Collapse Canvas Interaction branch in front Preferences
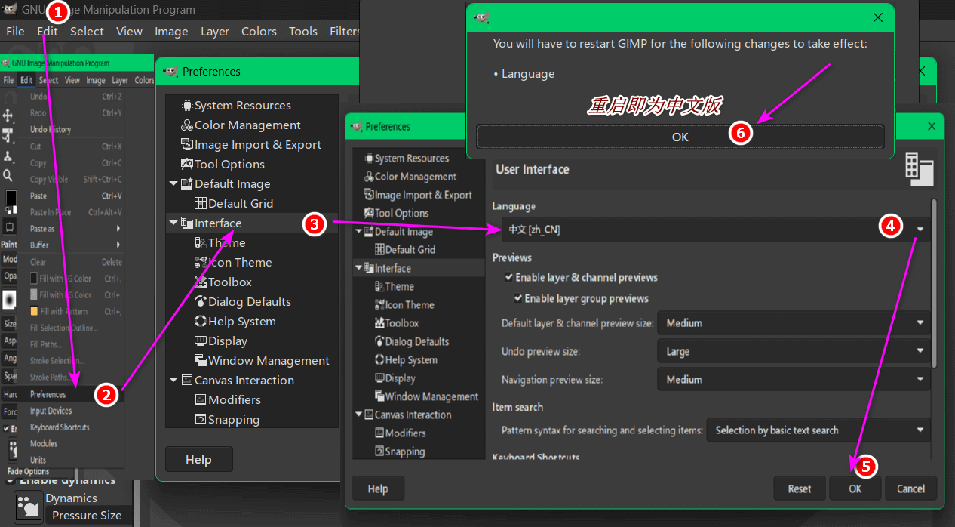The image size is (955, 527). (x=358, y=414)
